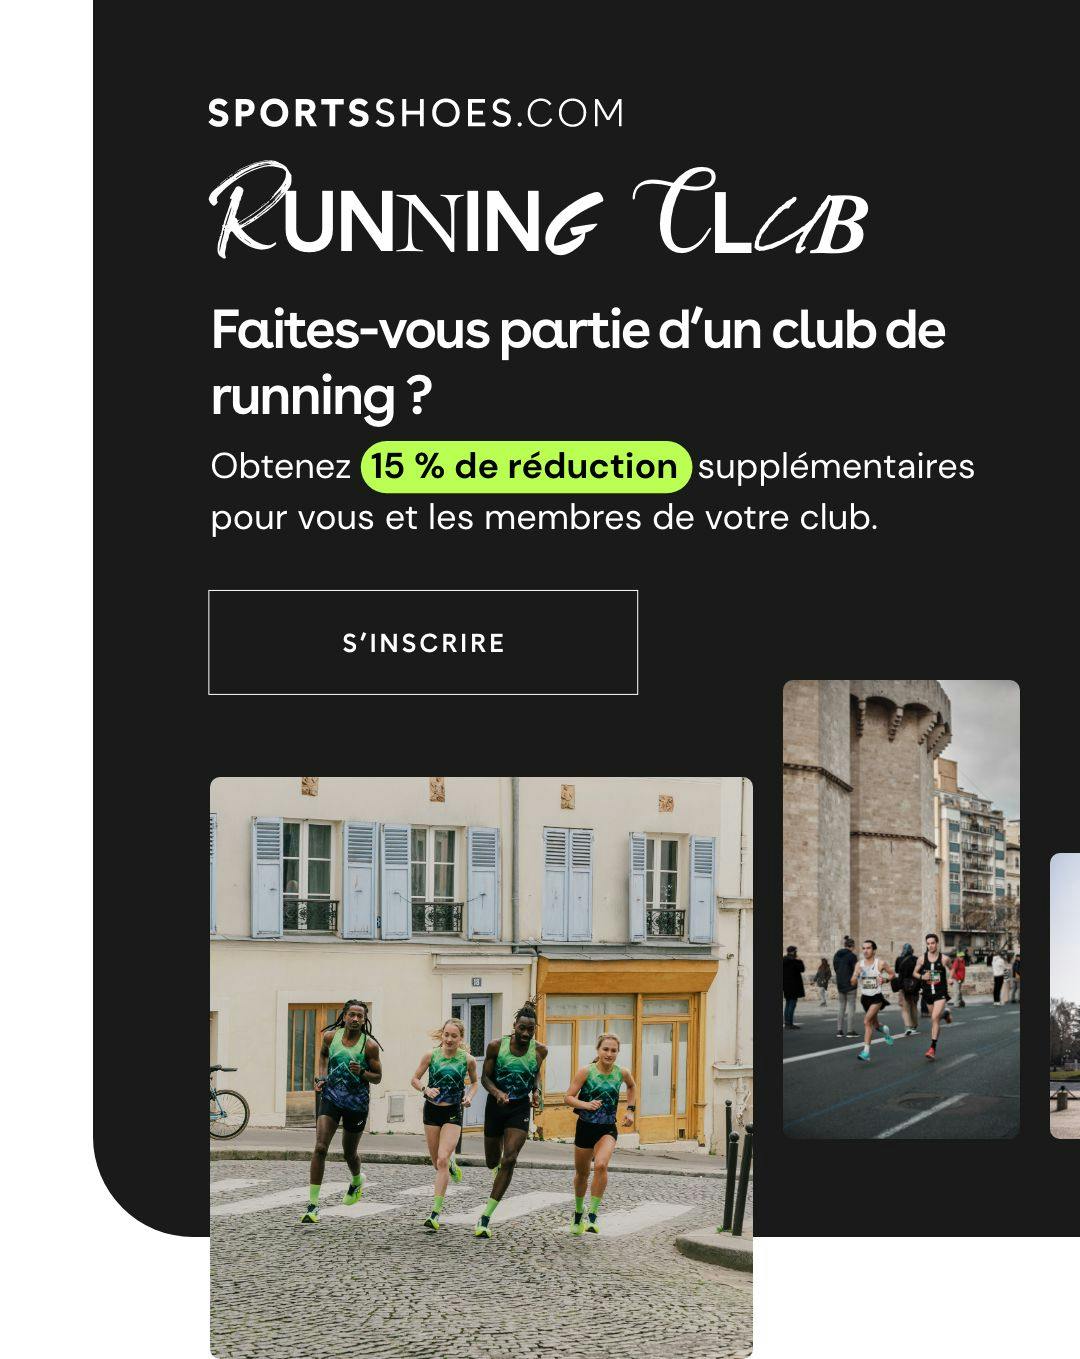Open the Paris street runners photo

(481, 1067)
